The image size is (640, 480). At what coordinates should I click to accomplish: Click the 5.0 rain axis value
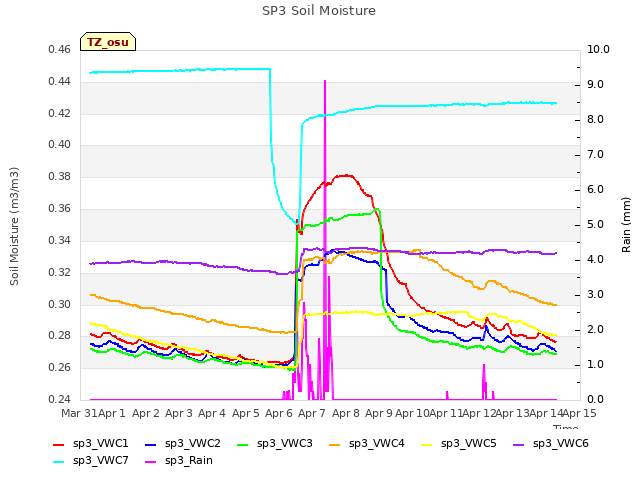pyautogui.click(x=595, y=225)
